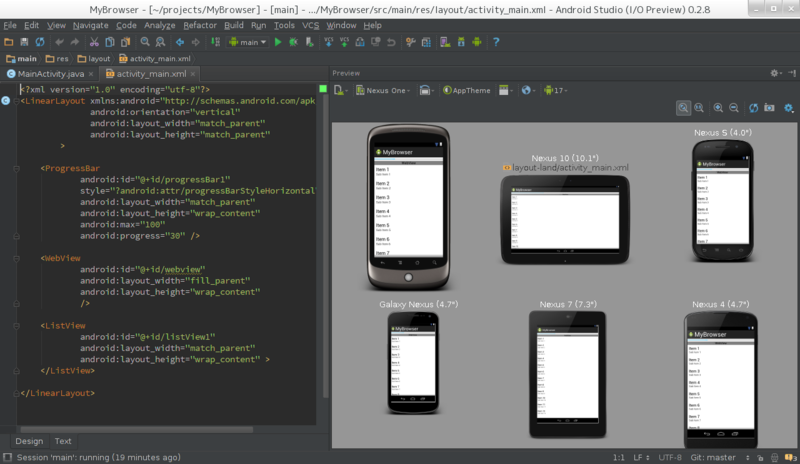Viewport: 800px width, 464px height.
Task: Open Replace with the second magnifier icon
Action: (x=160, y=42)
